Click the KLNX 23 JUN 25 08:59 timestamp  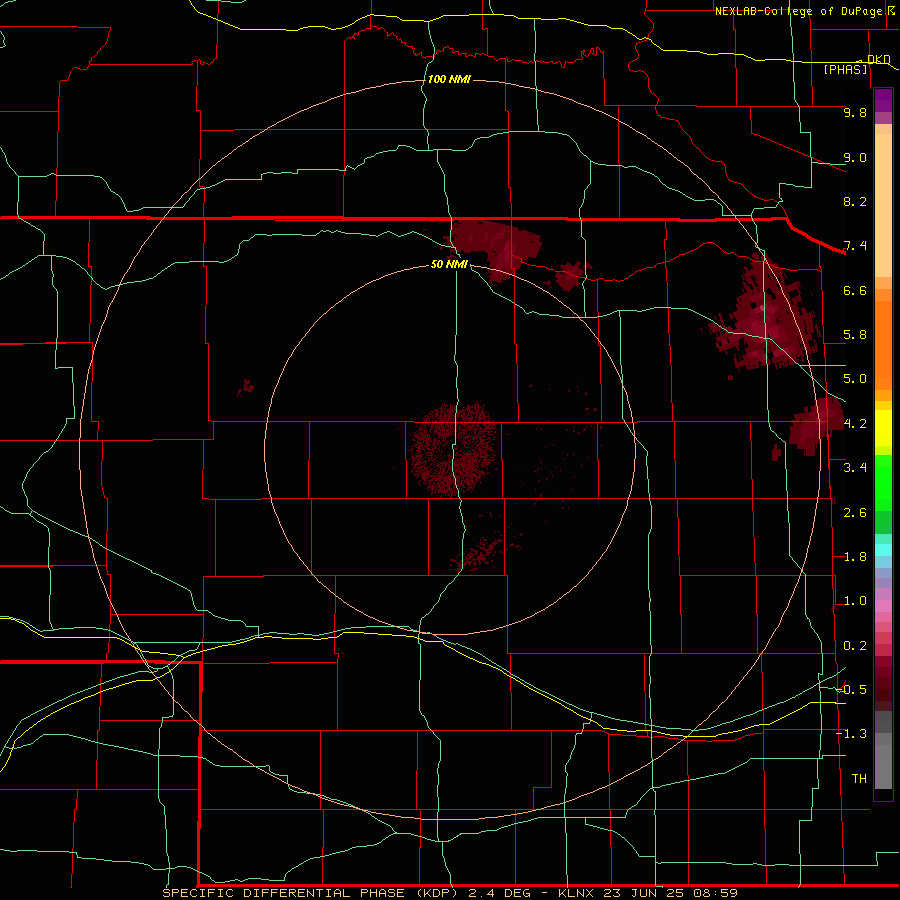click(x=647, y=893)
